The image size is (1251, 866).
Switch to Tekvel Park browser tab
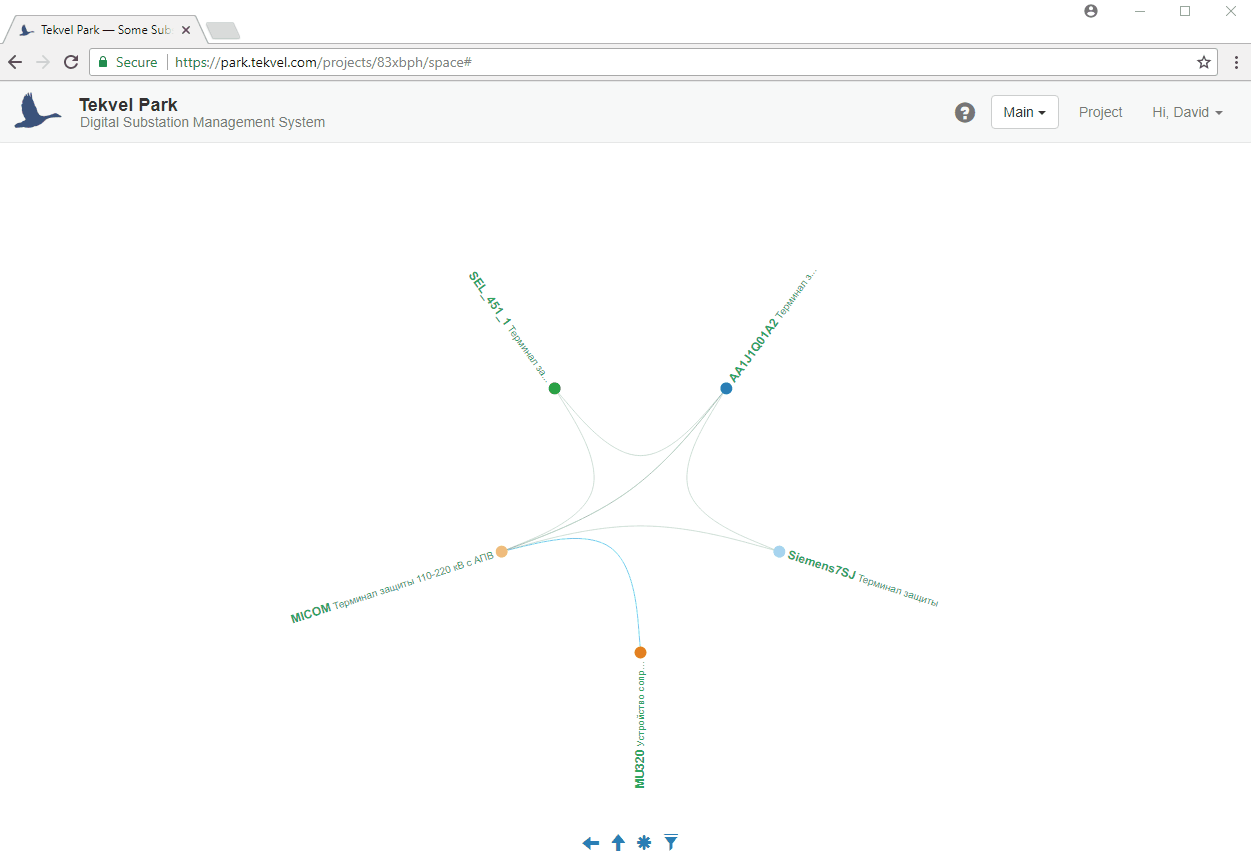coord(105,30)
